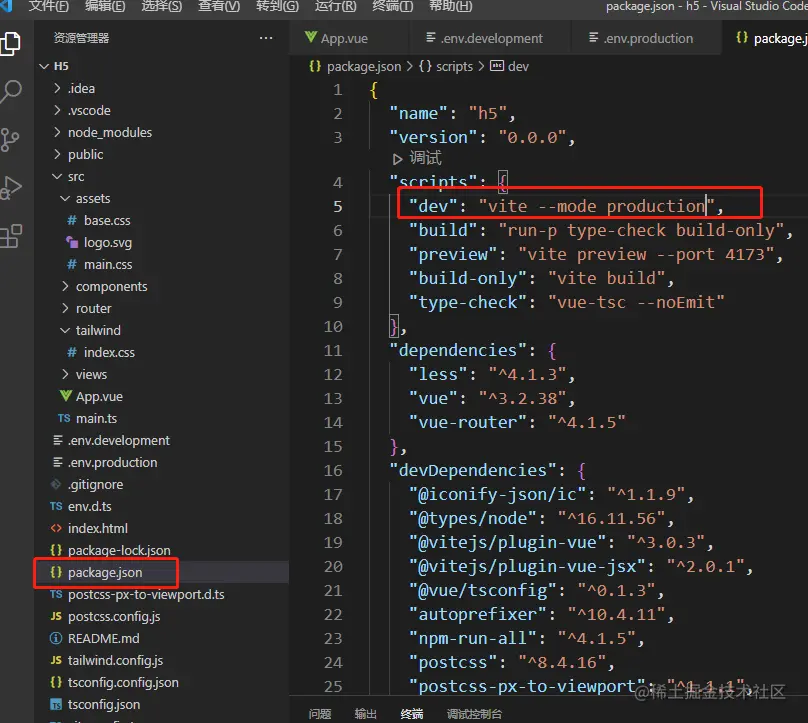Expand the .idea folder
Image resolution: width=808 pixels, height=723 pixels.
[x=57, y=88]
